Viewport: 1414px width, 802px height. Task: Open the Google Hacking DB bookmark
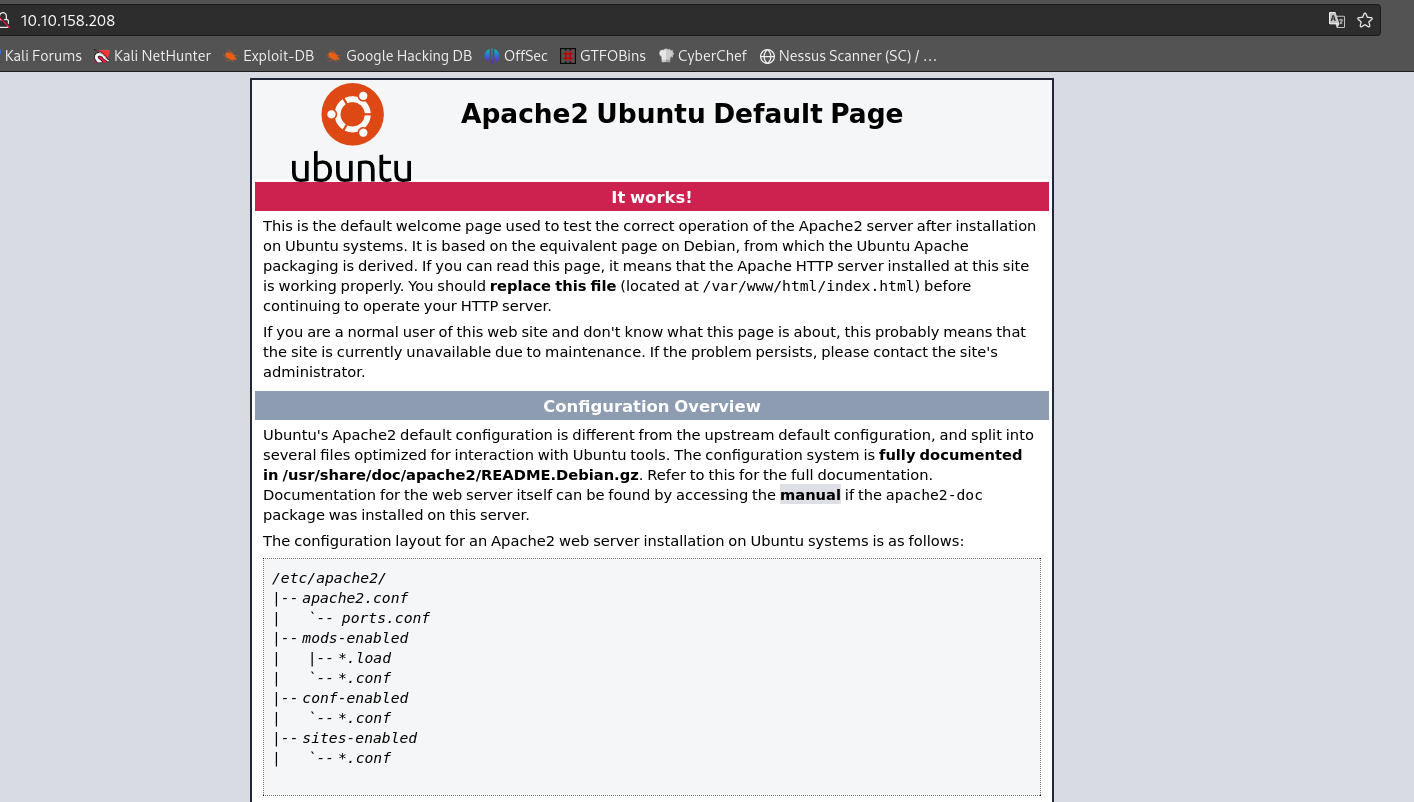398,56
